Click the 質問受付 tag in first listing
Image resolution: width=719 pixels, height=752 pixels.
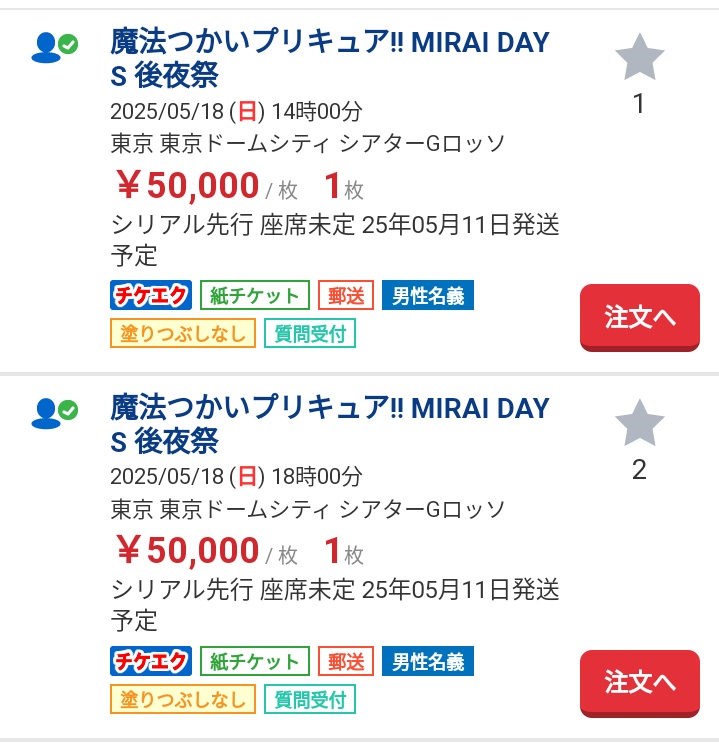tap(310, 333)
